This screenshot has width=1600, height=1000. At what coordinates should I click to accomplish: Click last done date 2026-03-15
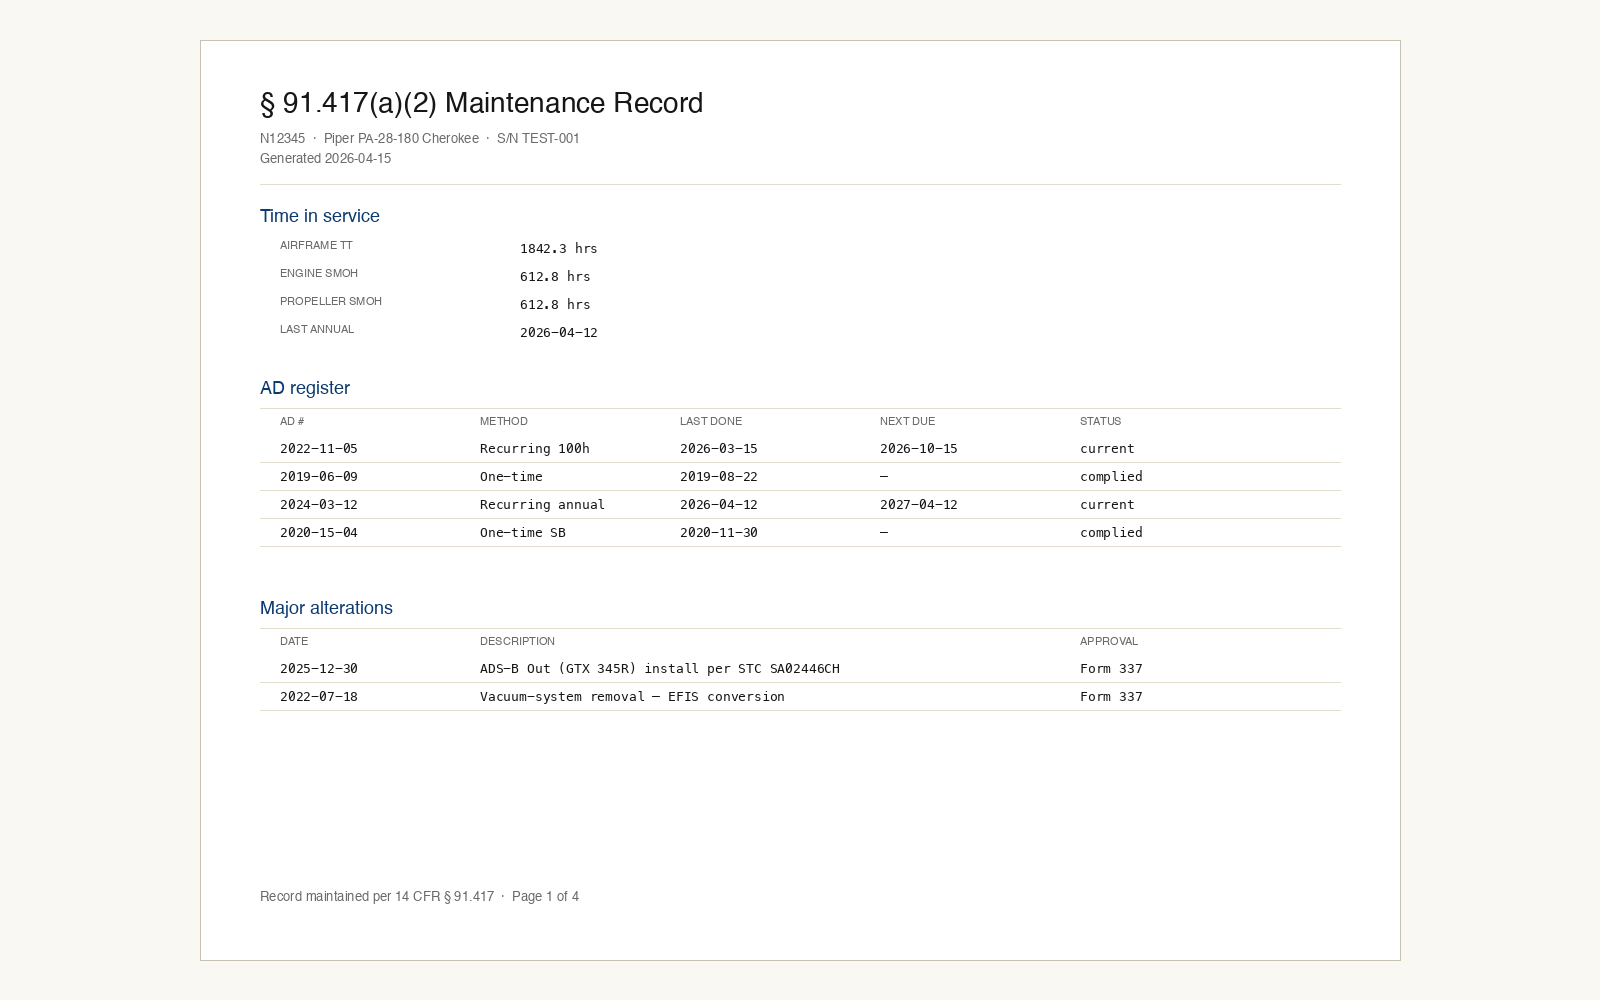719,448
